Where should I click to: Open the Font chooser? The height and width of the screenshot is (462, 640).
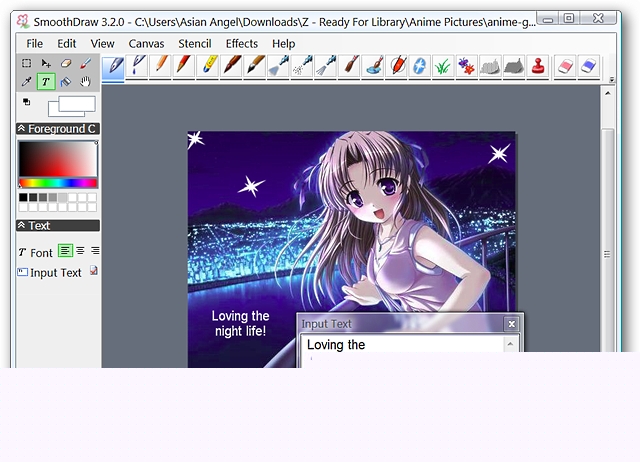point(36,253)
